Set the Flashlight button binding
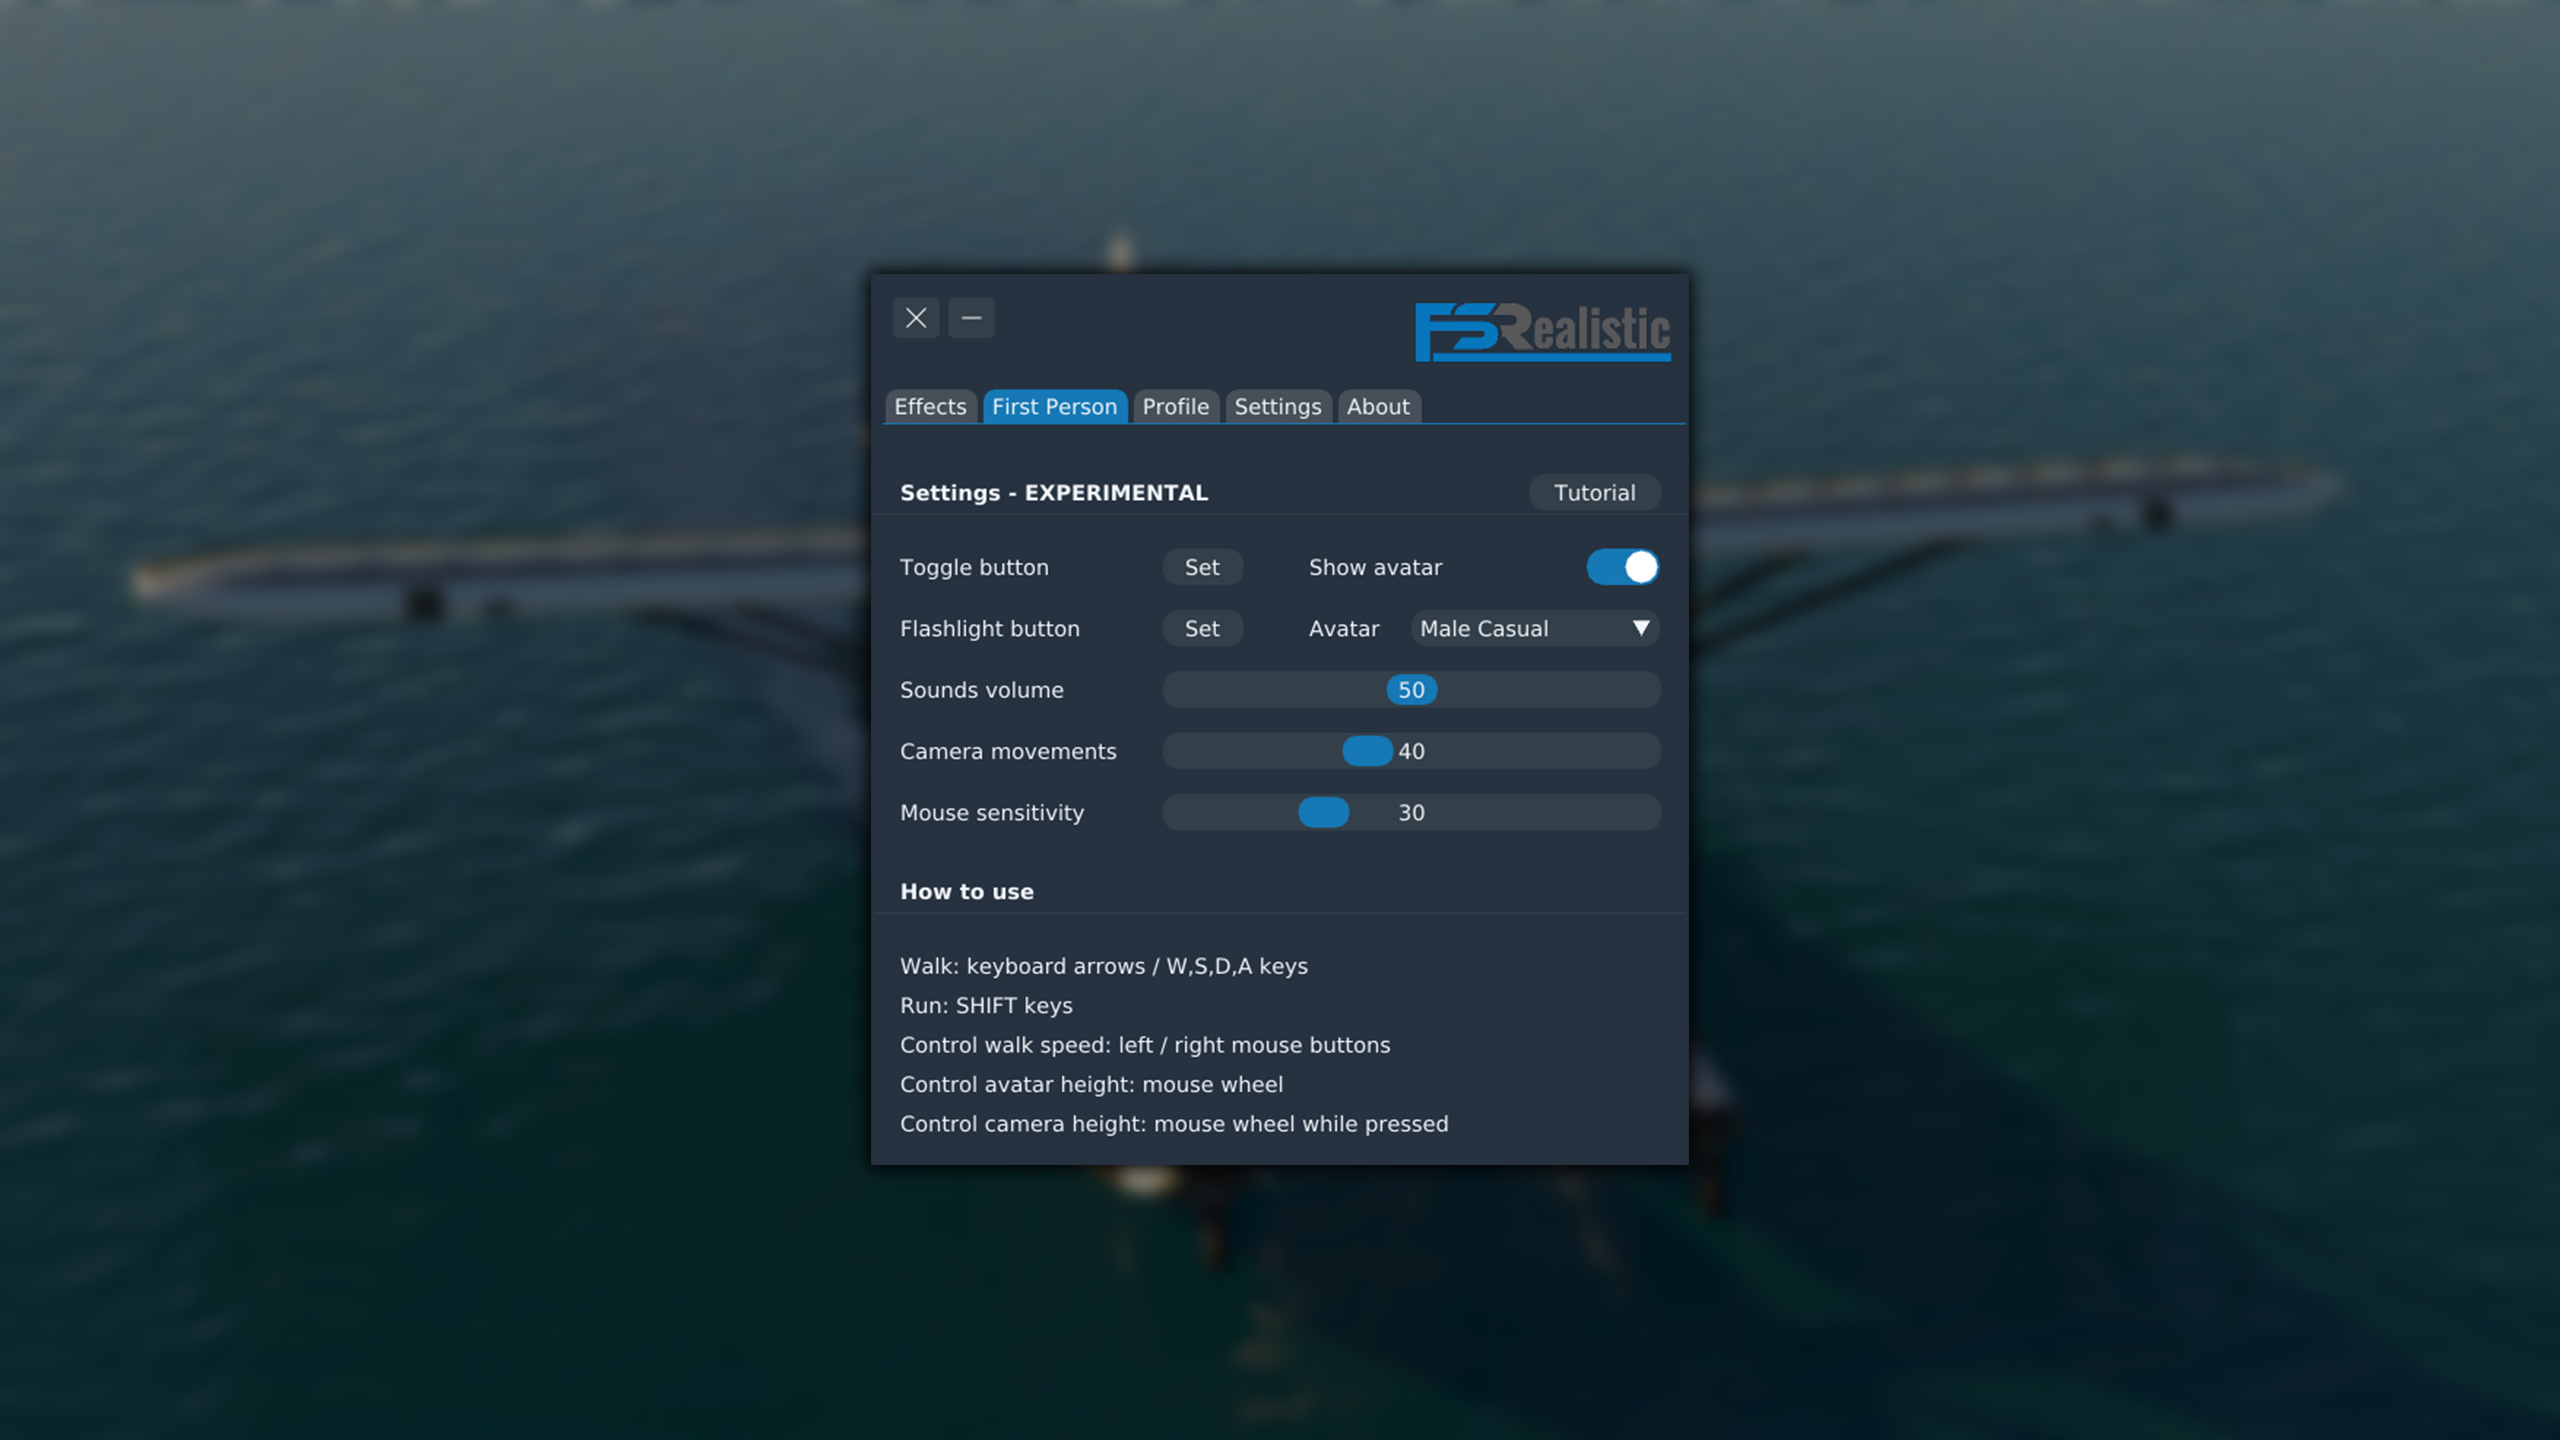 (1202, 628)
